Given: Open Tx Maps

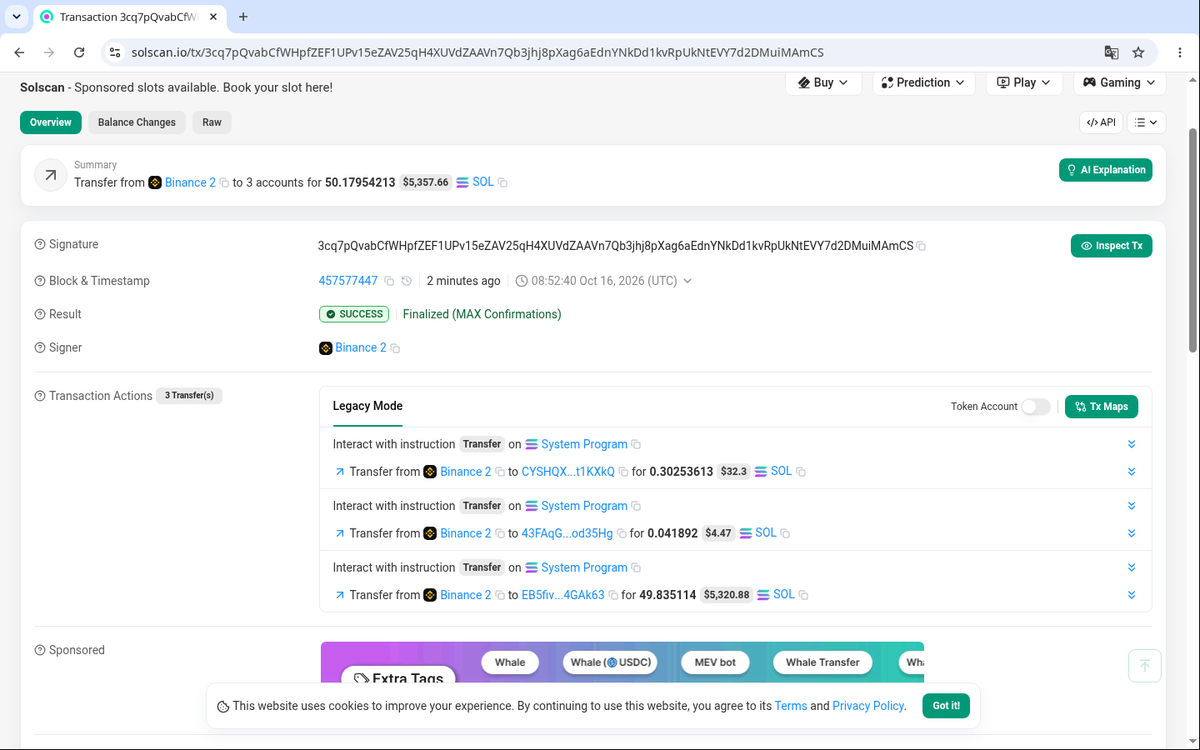Looking at the screenshot, I should 1101,407.
